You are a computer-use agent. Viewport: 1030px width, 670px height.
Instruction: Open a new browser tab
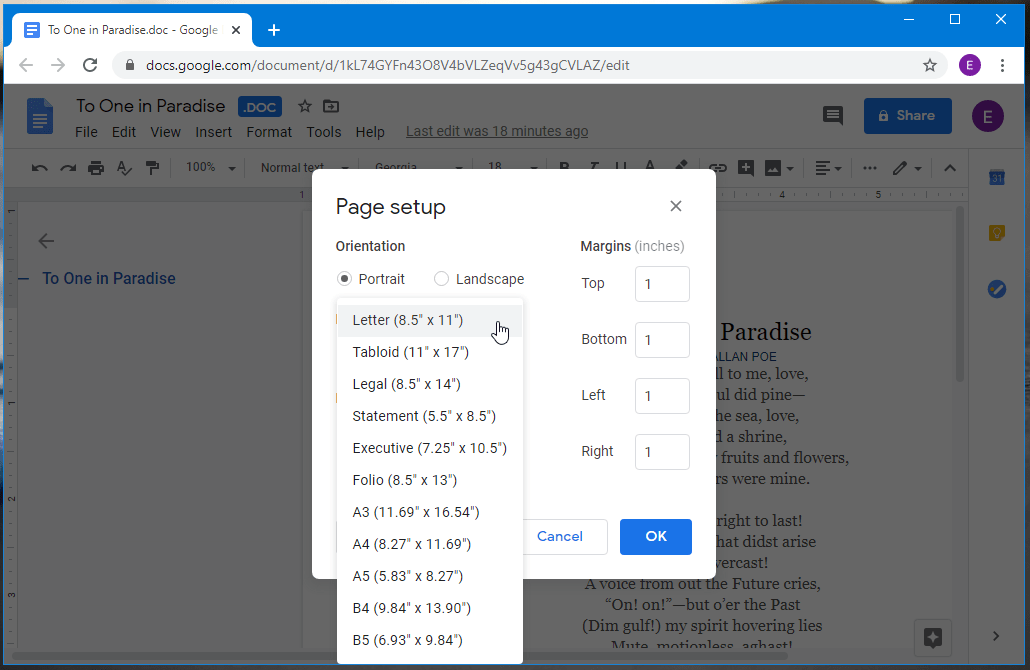pyautogui.click(x=274, y=30)
